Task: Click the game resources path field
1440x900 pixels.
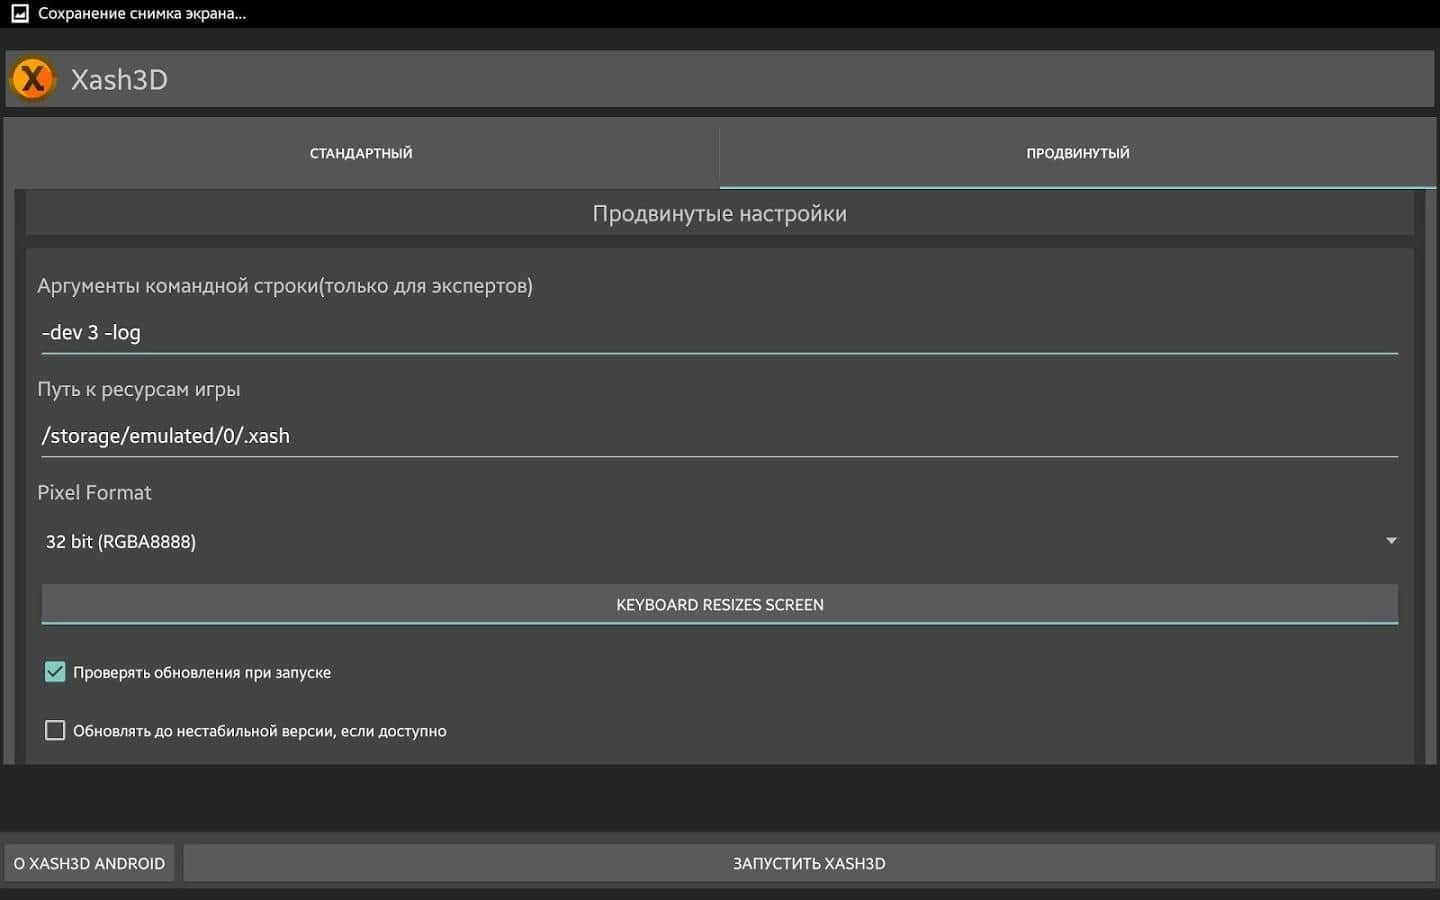Action: (x=719, y=436)
